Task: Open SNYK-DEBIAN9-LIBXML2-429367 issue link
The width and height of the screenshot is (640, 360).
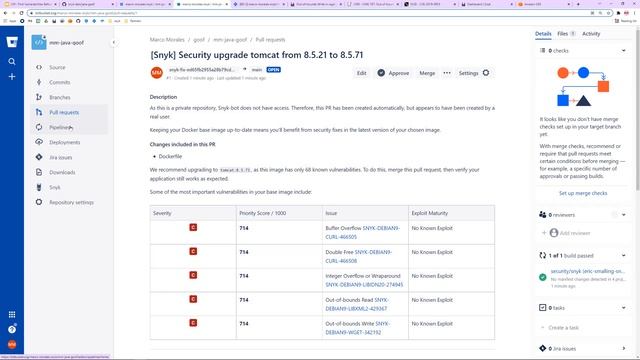Action: tap(356, 304)
